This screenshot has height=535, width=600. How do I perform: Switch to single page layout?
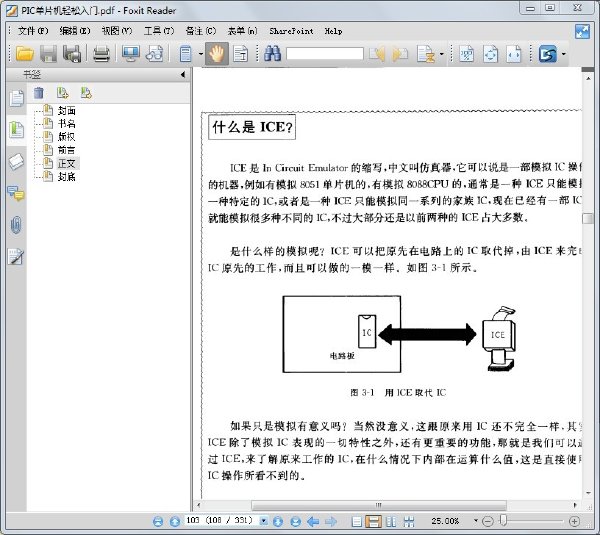(356, 521)
